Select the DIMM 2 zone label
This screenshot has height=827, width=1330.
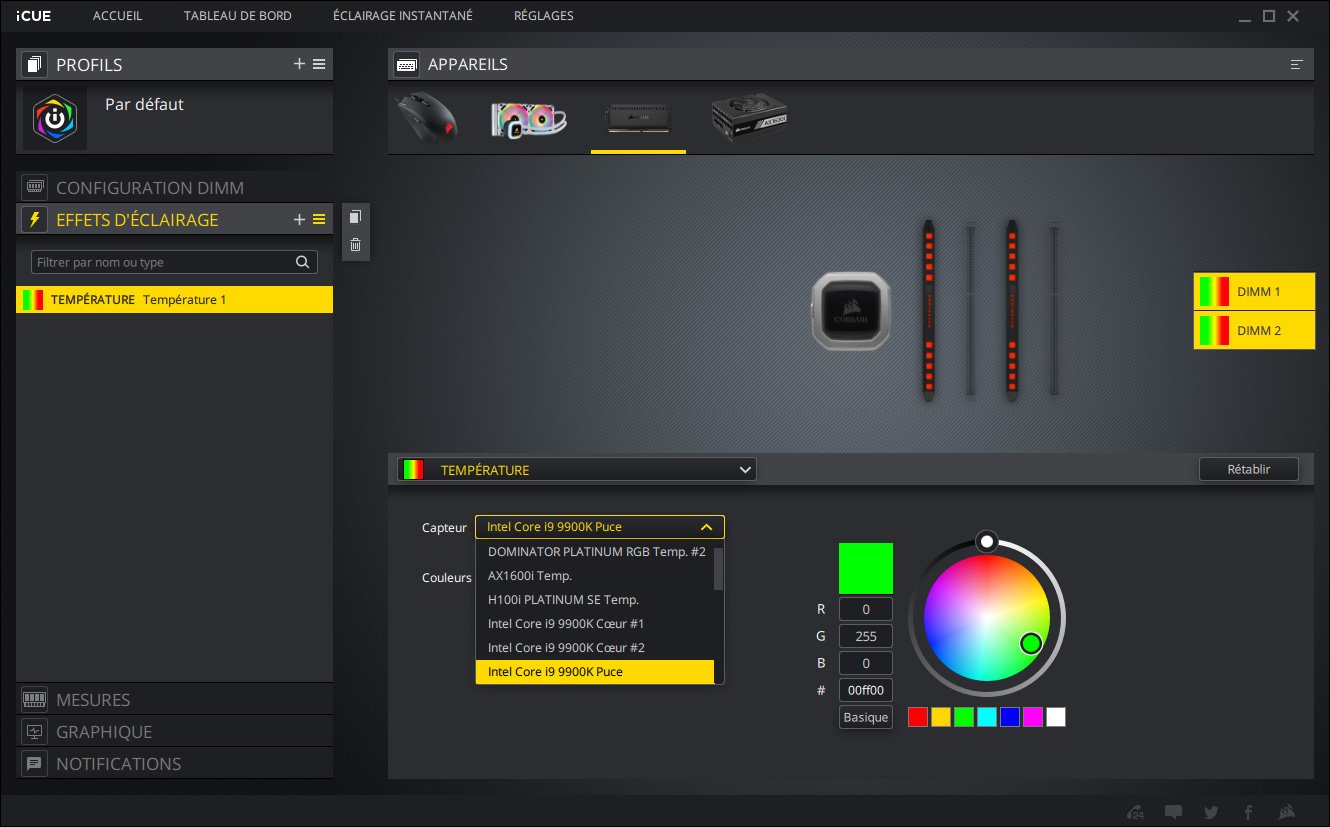[x=1254, y=330]
